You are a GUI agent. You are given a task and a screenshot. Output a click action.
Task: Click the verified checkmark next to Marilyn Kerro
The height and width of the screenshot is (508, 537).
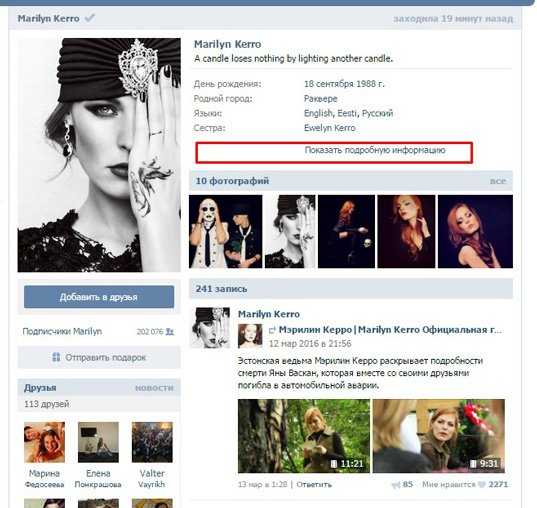click(90, 18)
